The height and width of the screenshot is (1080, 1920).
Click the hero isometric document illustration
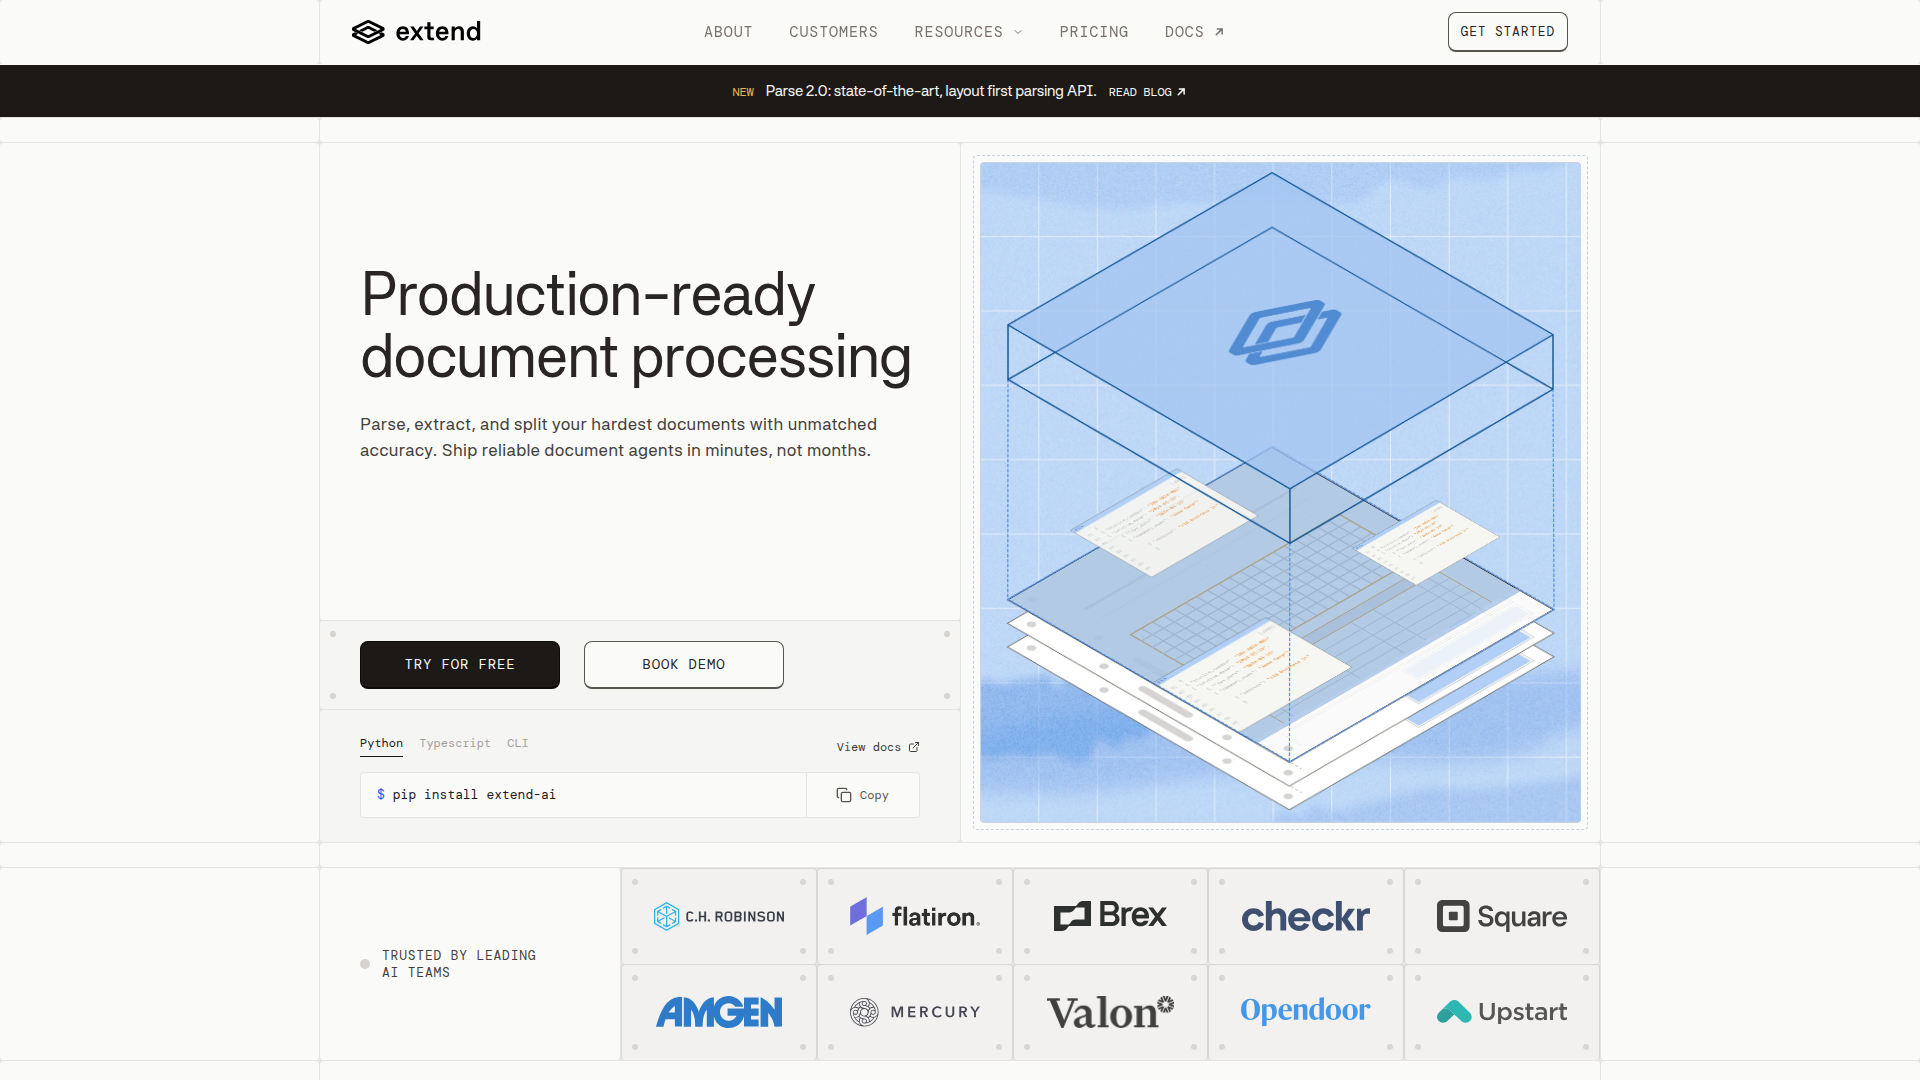click(1280, 492)
